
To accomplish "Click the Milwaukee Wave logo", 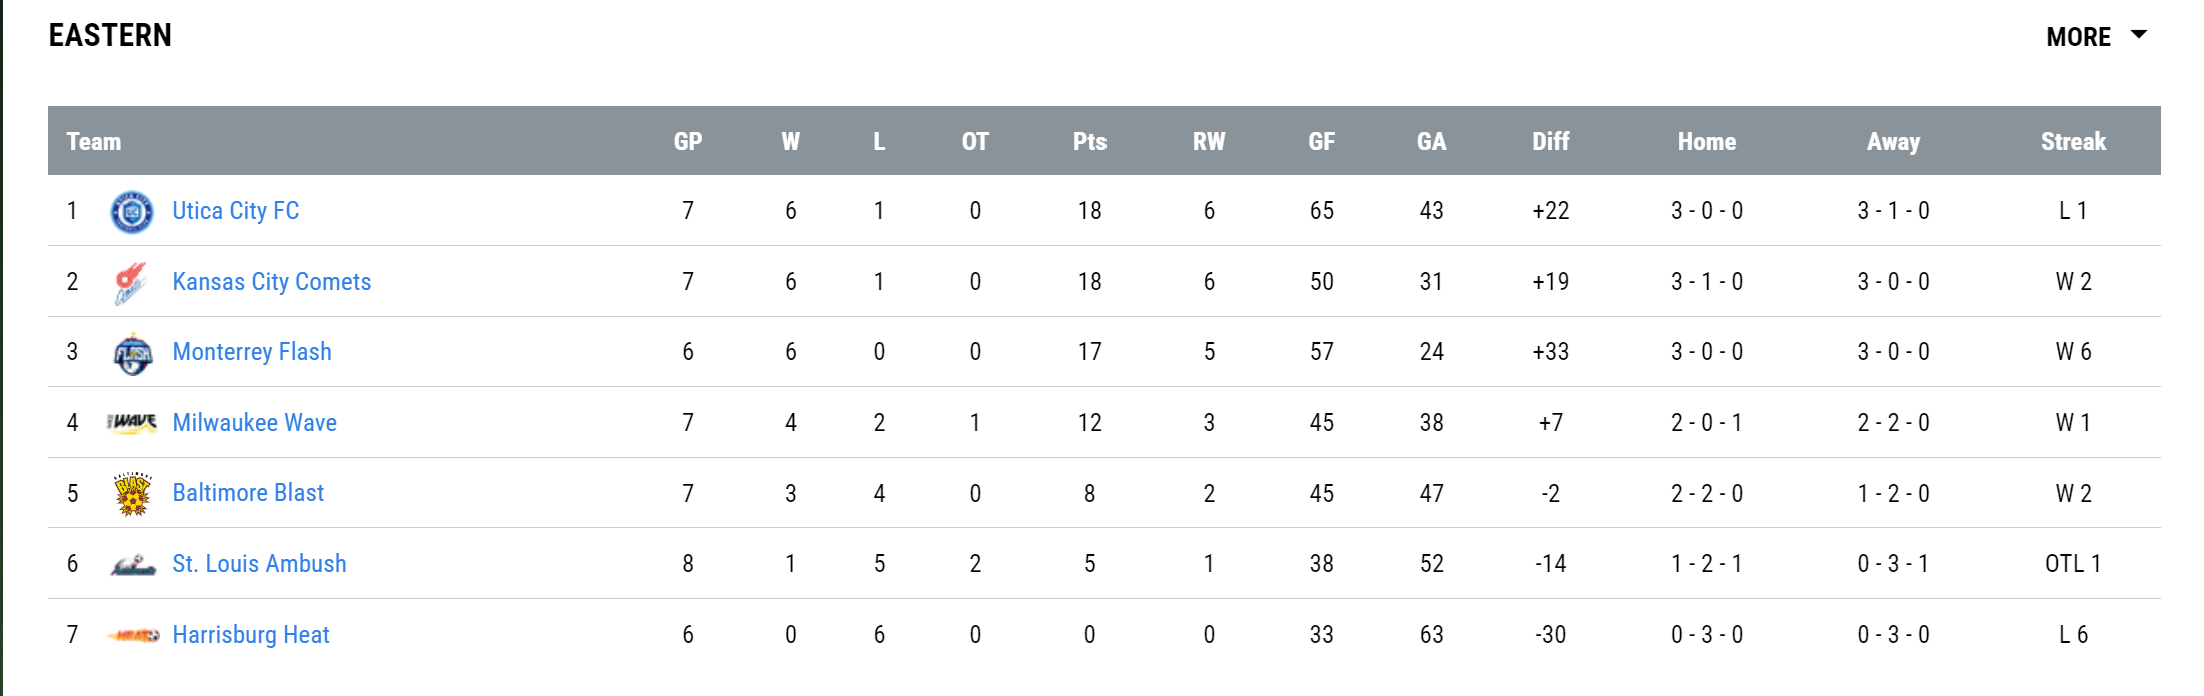I will tap(132, 423).
